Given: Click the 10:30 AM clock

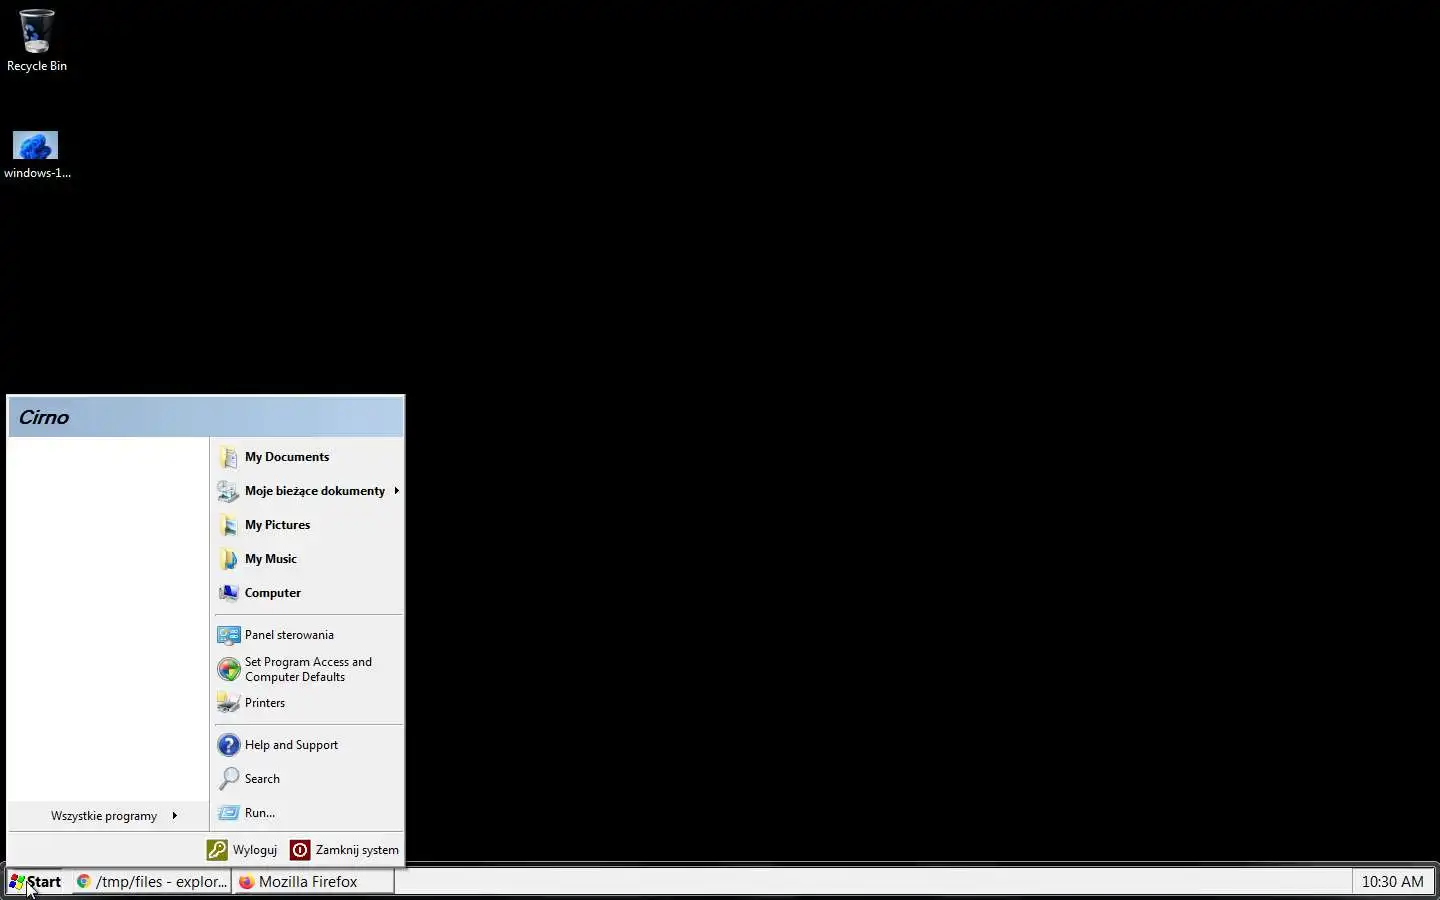Looking at the screenshot, I should pos(1392,882).
